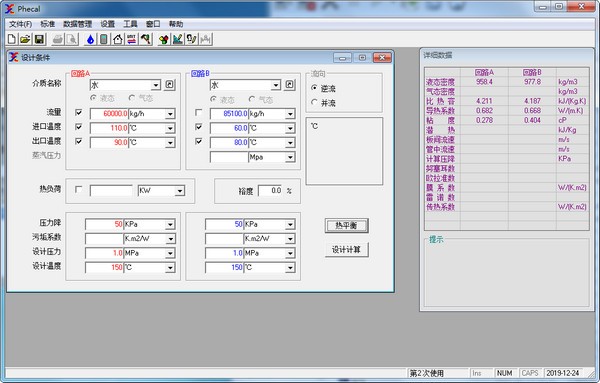600x383 pixels.
Task: Click loop A fouling factor input field
Action: point(104,239)
